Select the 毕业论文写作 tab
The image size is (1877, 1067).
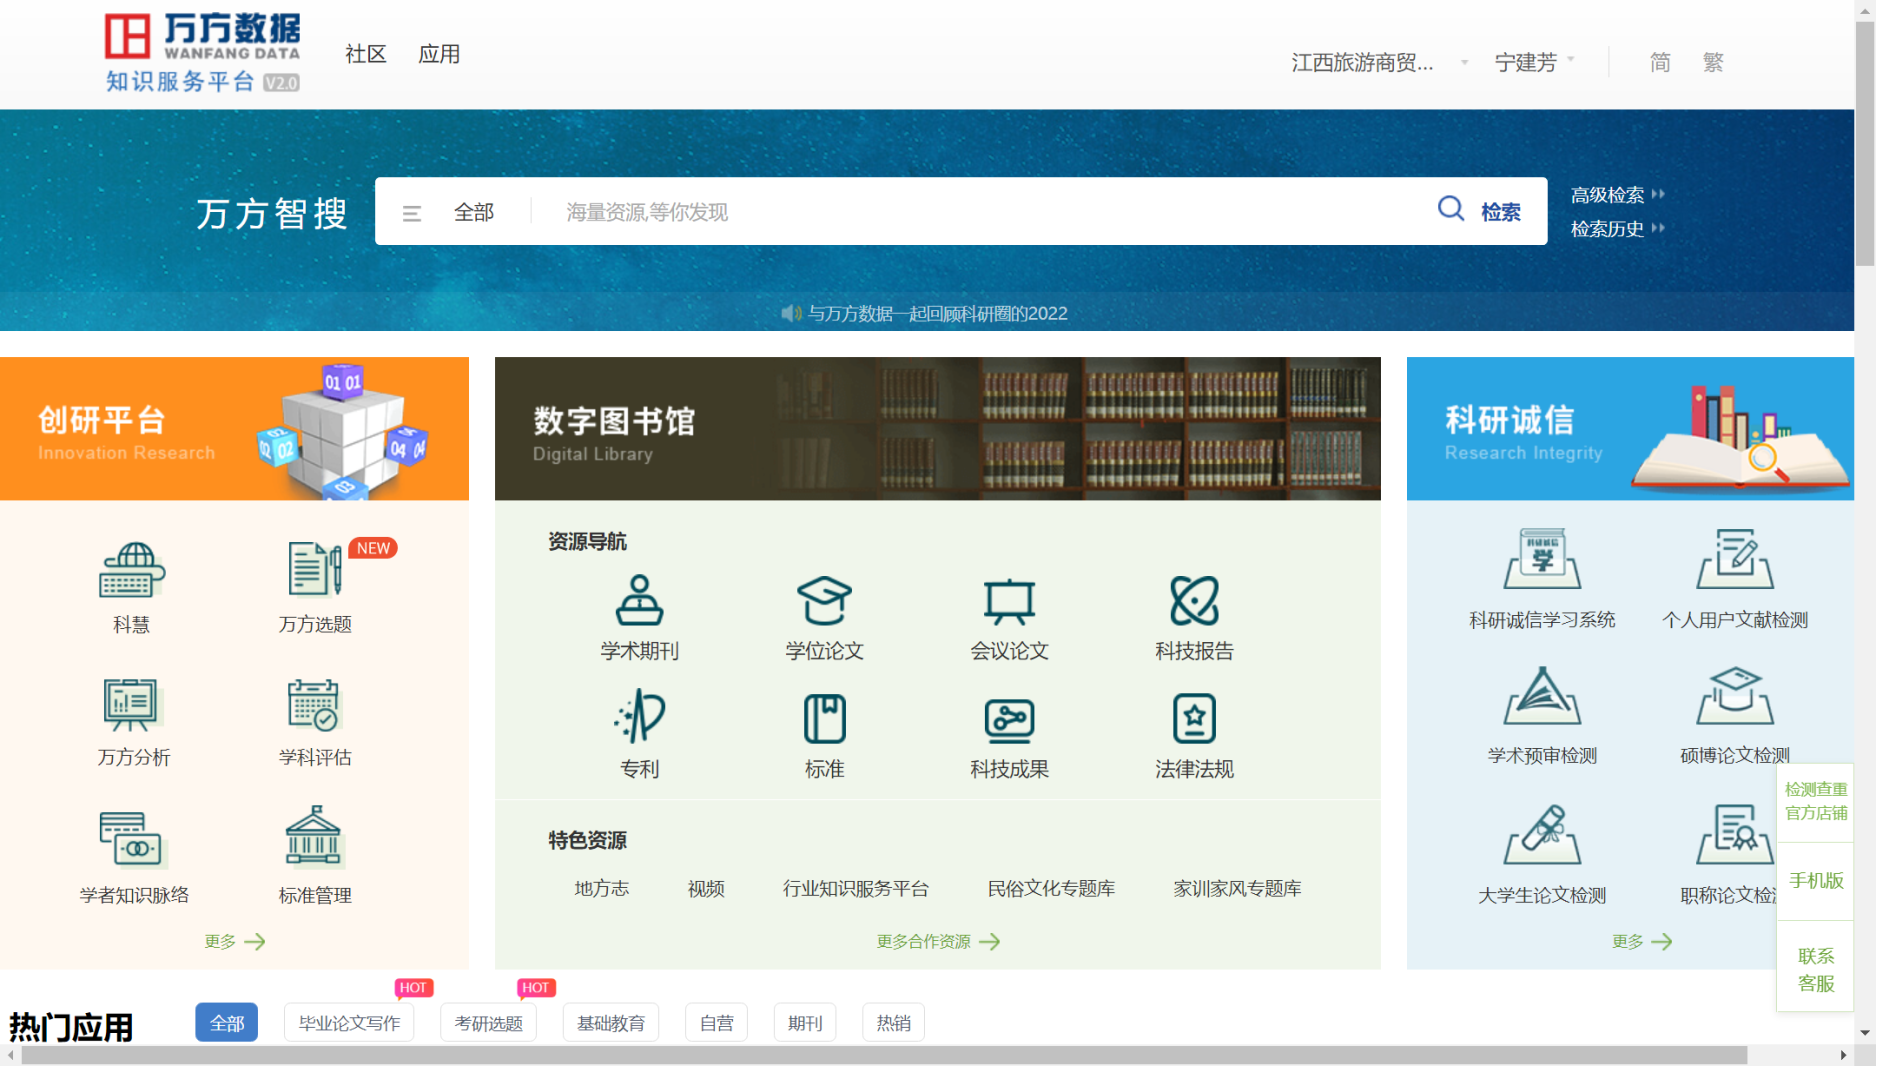pyautogui.click(x=349, y=1022)
